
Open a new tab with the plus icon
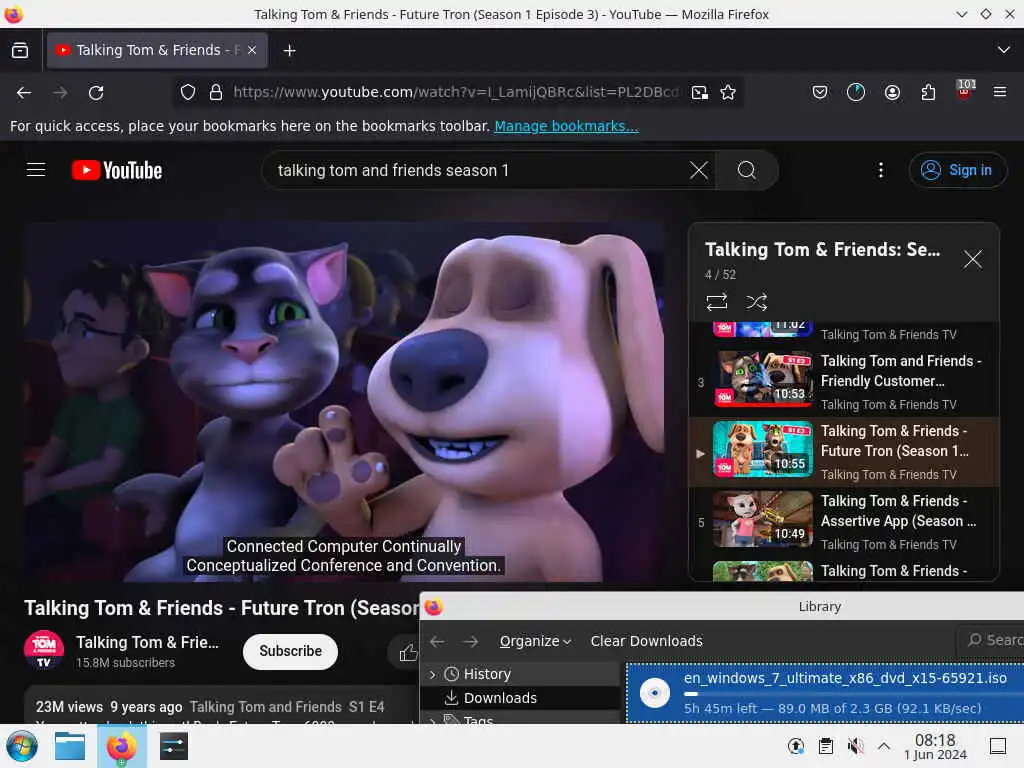(x=289, y=50)
